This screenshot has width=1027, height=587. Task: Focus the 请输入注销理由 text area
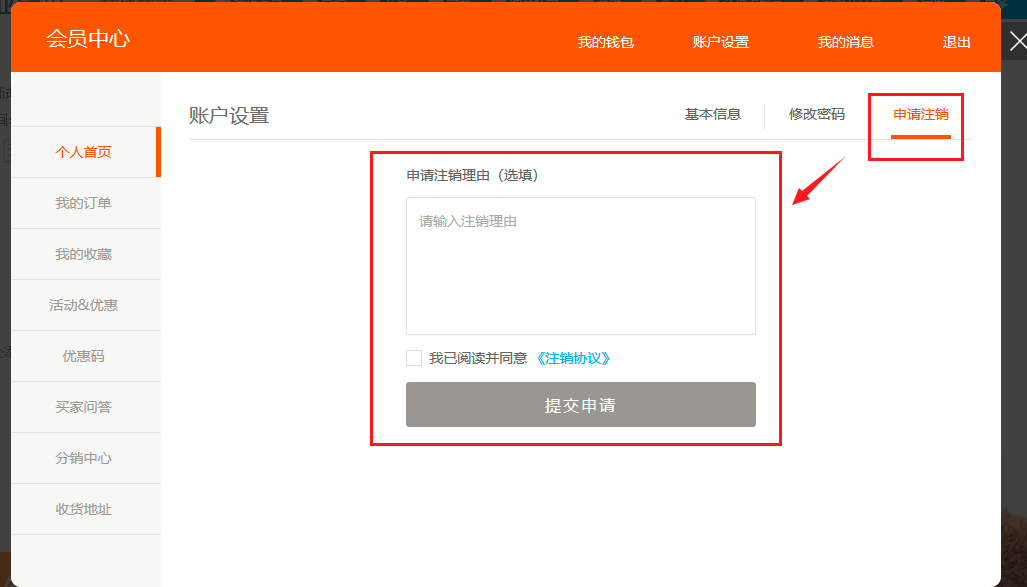(580, 266)
